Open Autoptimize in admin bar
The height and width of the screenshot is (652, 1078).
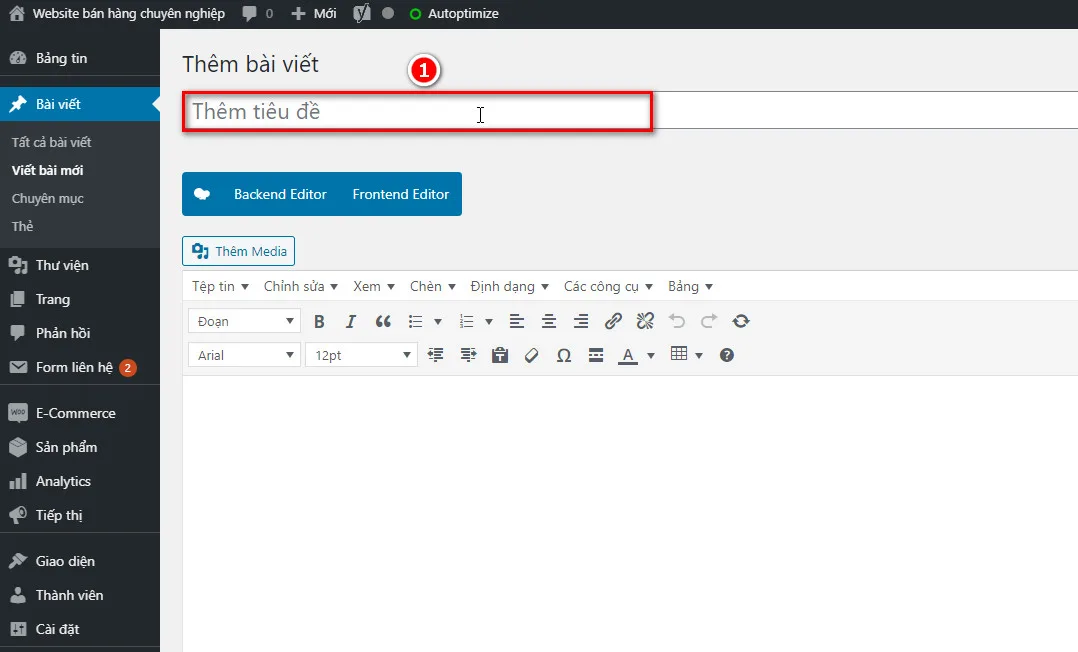tap(454, 13)
